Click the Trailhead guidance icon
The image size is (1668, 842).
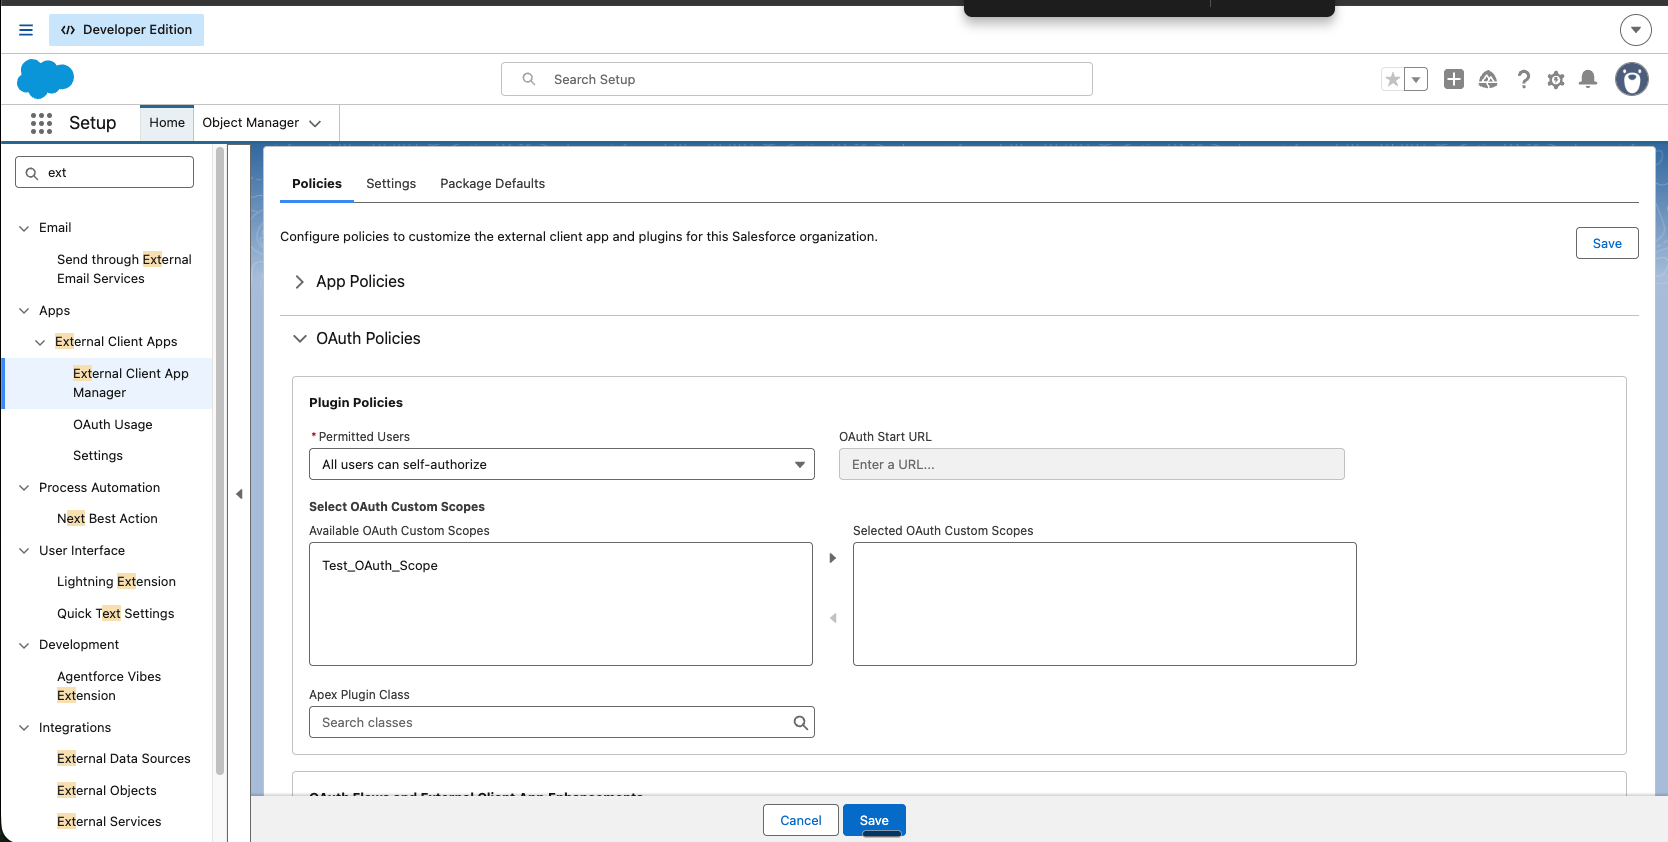coord(1488,80)
